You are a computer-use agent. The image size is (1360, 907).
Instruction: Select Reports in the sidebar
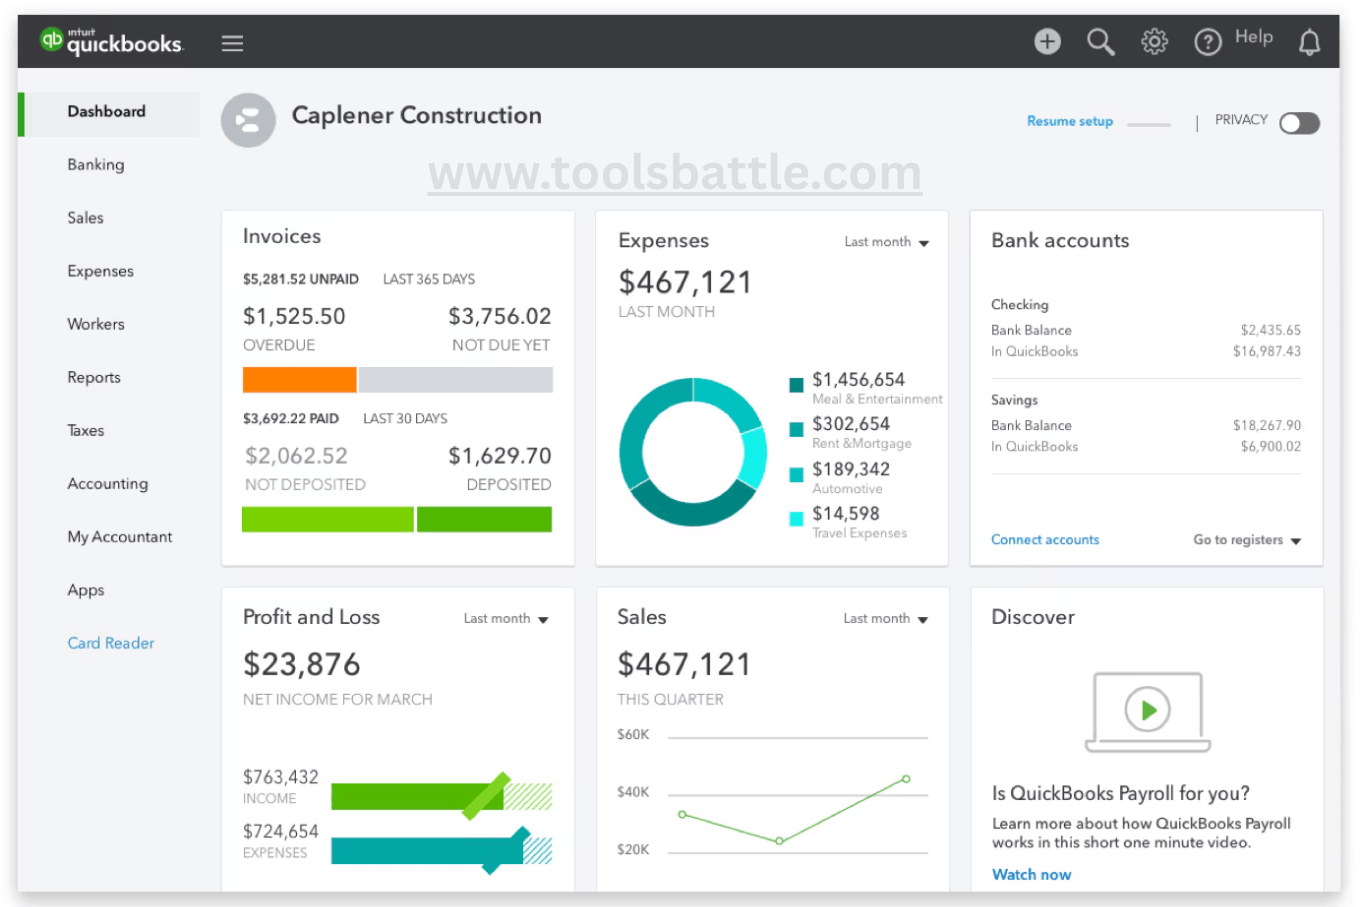[94, 377]
